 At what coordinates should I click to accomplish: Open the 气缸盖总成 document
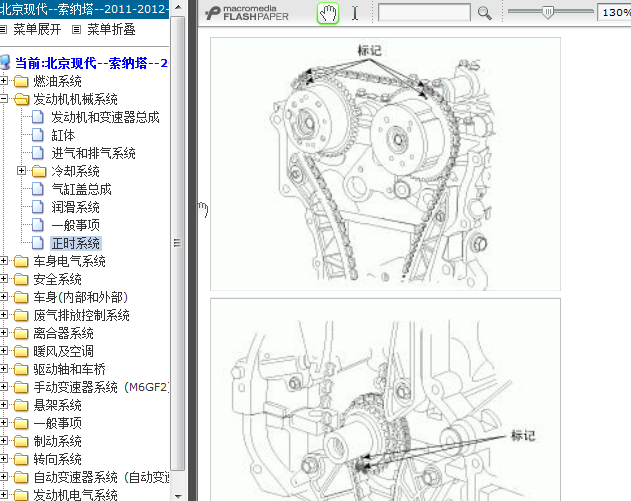click(x=81, y=189)
